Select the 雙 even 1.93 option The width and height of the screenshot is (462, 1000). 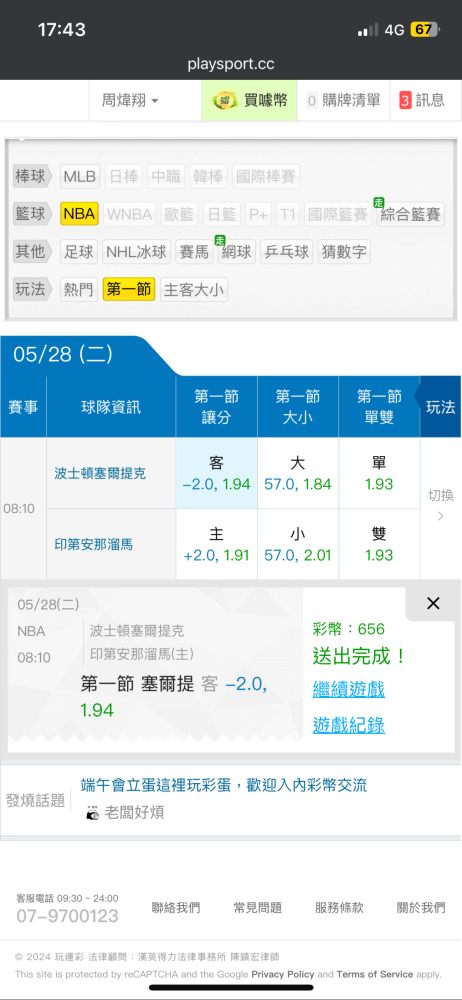click(x=379, y=545)
